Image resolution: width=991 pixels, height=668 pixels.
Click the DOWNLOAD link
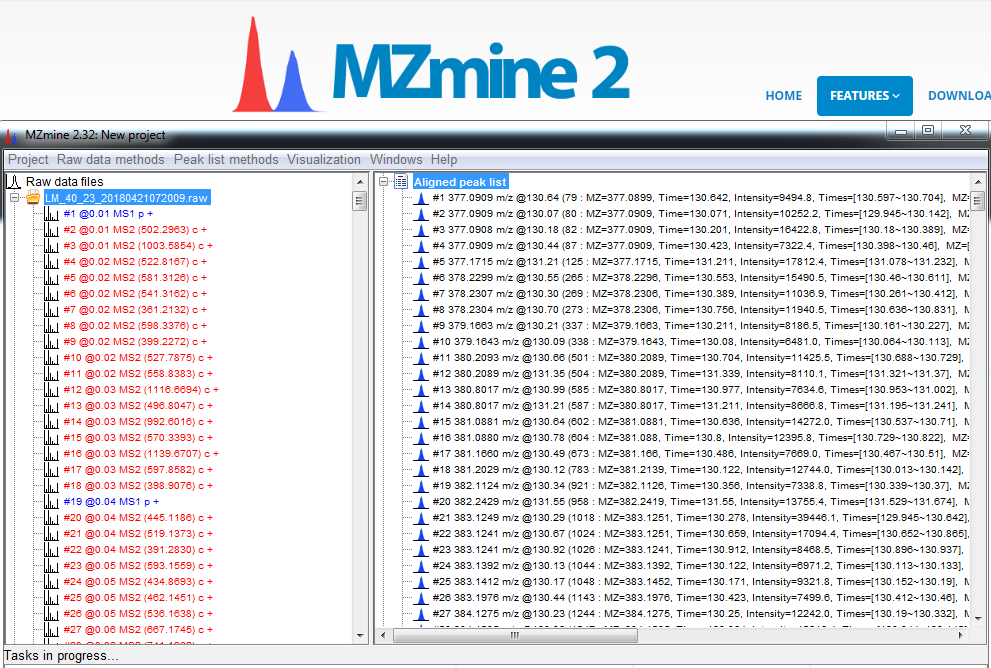(958, 96)
